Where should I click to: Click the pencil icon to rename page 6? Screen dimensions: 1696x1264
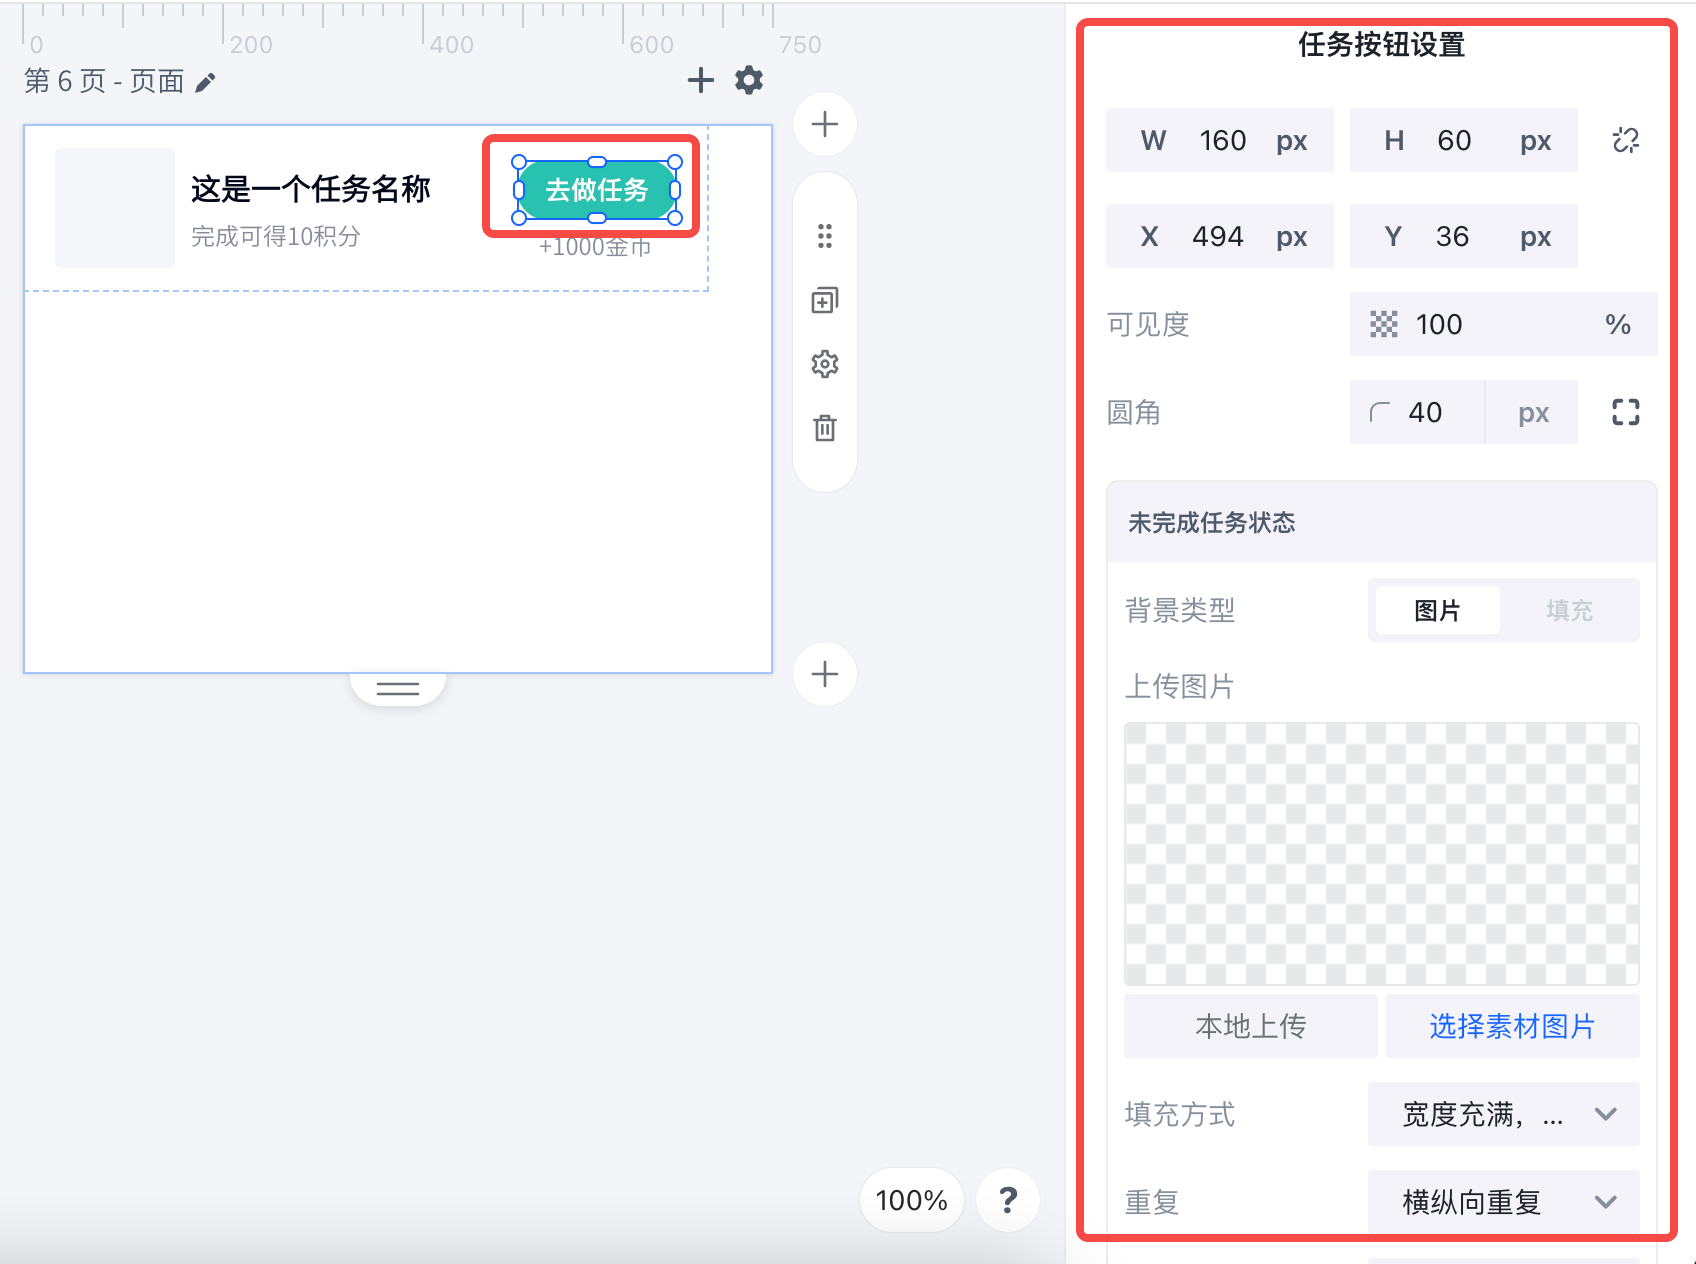click(x=205, y=82)
